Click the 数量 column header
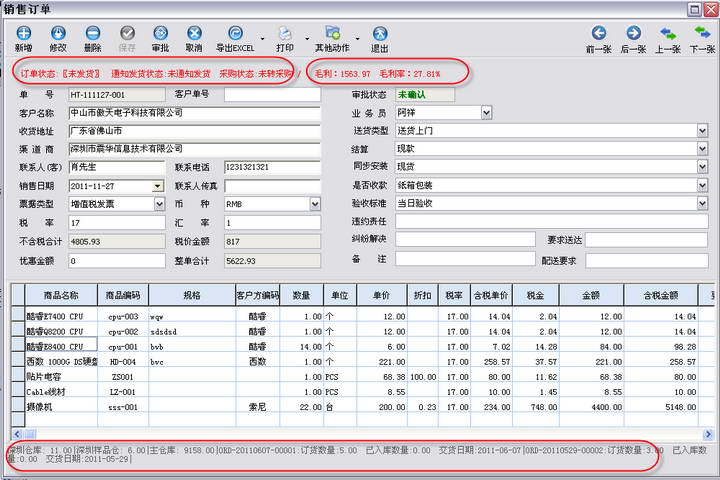 302,295
